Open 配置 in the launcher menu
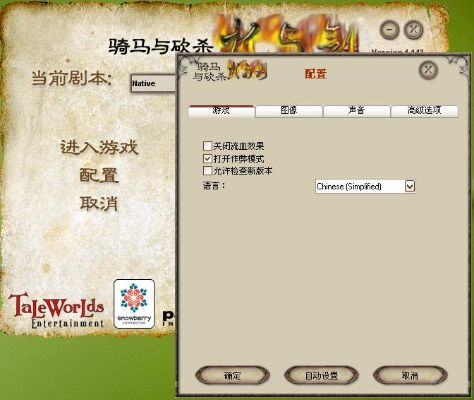This screenshot has height=400, width=474. pos(99,175)
